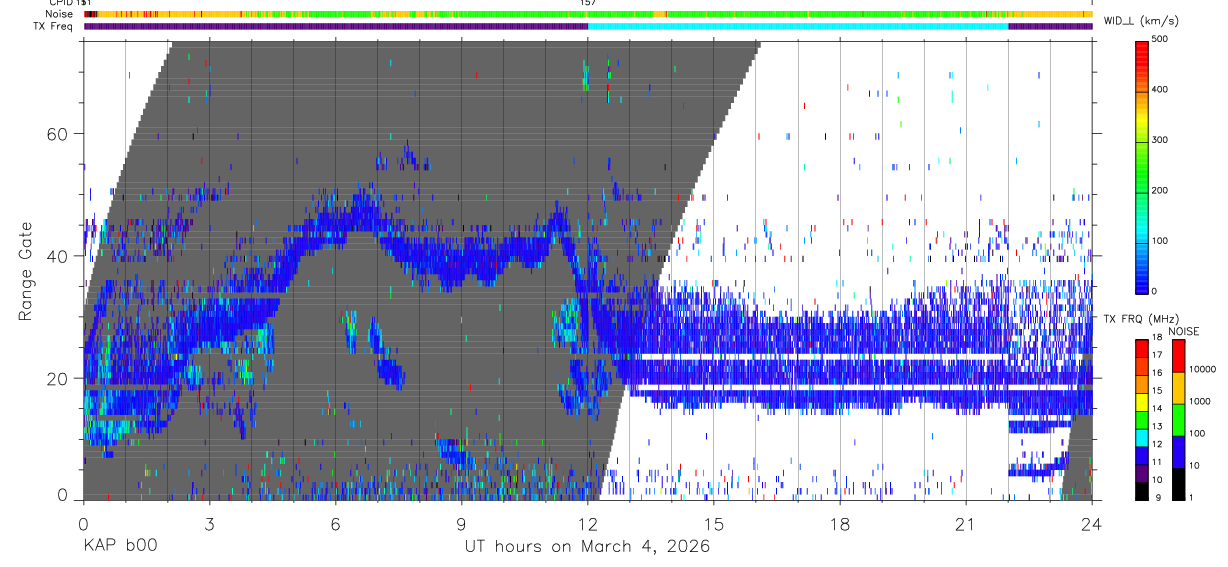Click the red top segment of NOISE legend

point(1178,356)
